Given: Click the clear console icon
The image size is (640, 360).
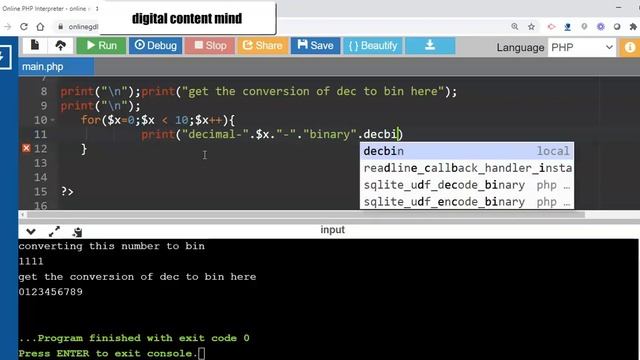Looking at the screenshot, I should [x=77, y=232].
